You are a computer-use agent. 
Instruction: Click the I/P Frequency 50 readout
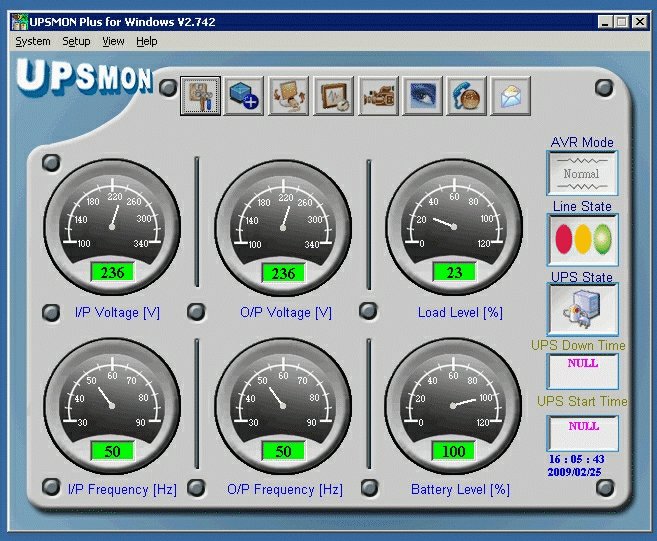pyautogui.click(x=112, y=451)
